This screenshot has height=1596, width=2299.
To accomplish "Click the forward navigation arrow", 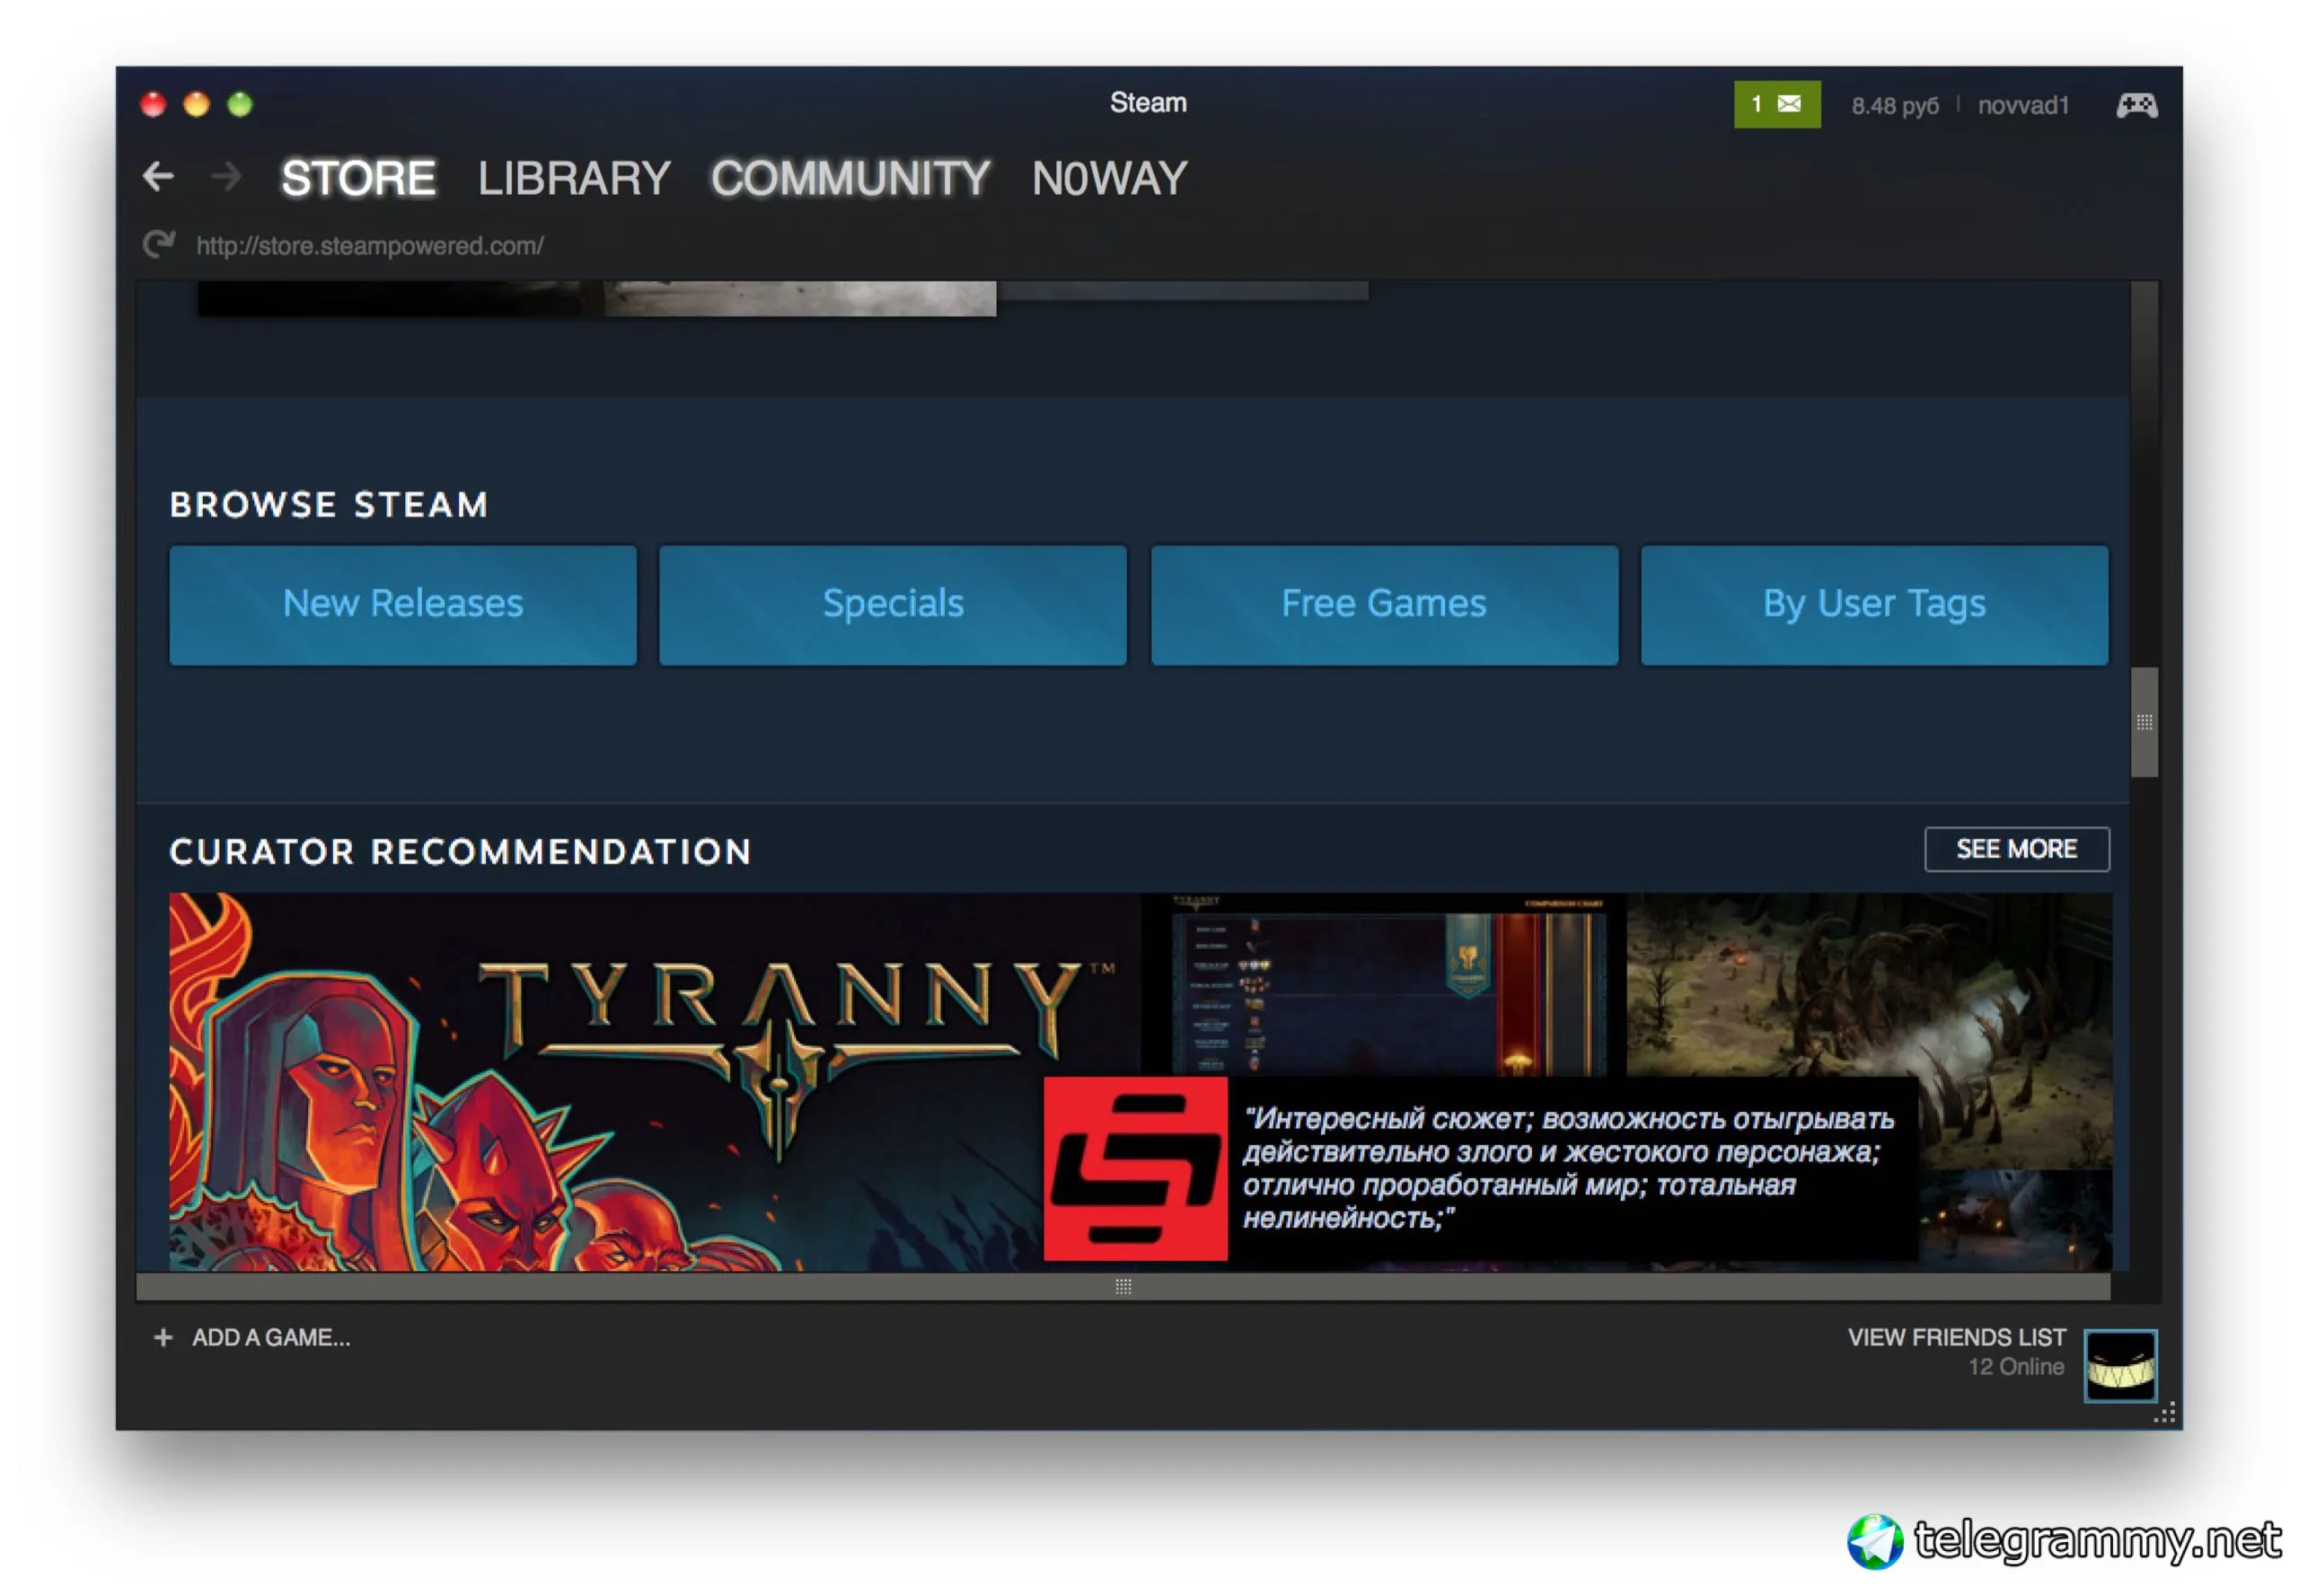I will (x=227, y=177).
